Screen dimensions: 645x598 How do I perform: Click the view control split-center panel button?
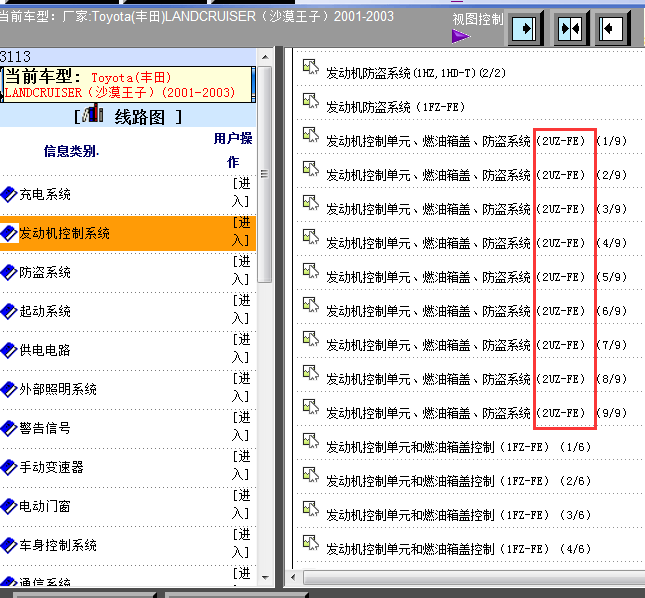click(x=570, y=28)
